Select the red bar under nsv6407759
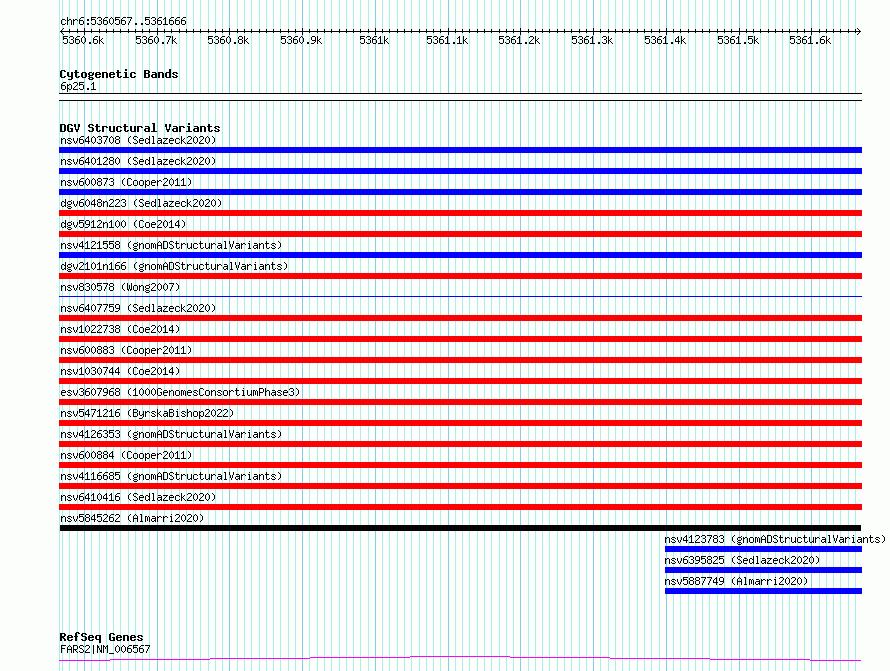Screen dimensions: 890x671 [460, 318]
